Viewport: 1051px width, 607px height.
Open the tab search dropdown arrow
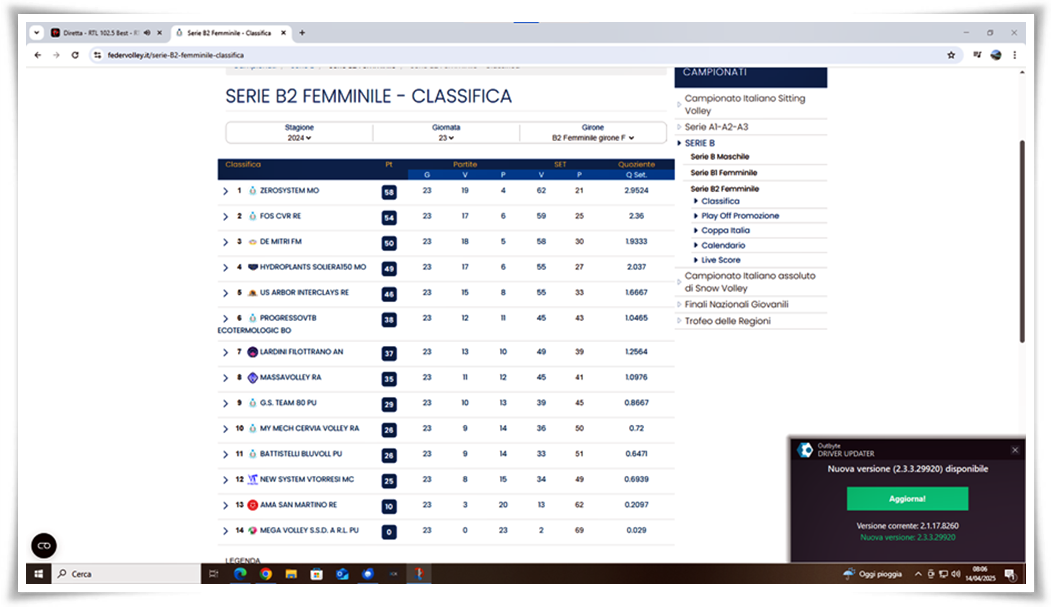36,32
